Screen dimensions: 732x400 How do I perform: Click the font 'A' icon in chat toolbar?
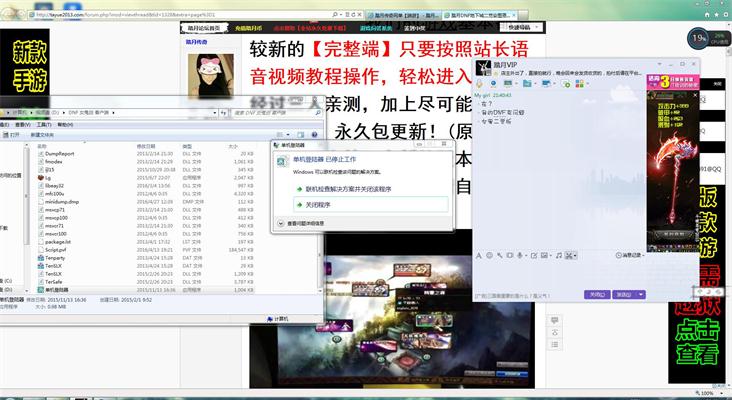click(479, 255)
